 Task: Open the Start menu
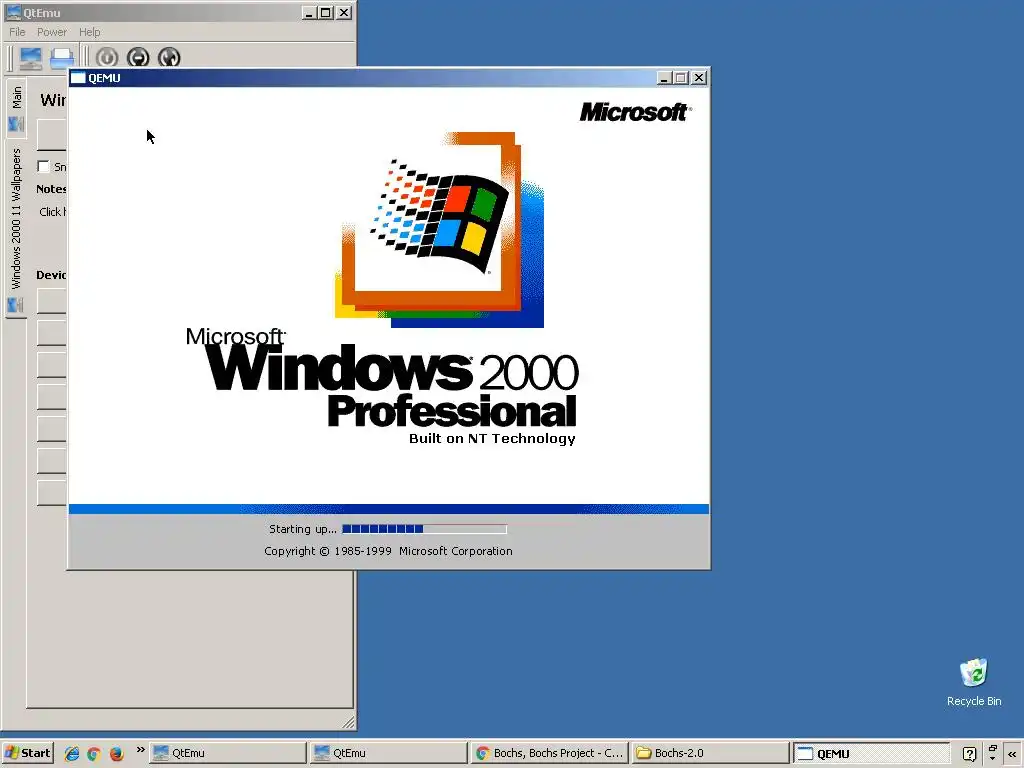(28, 753)
